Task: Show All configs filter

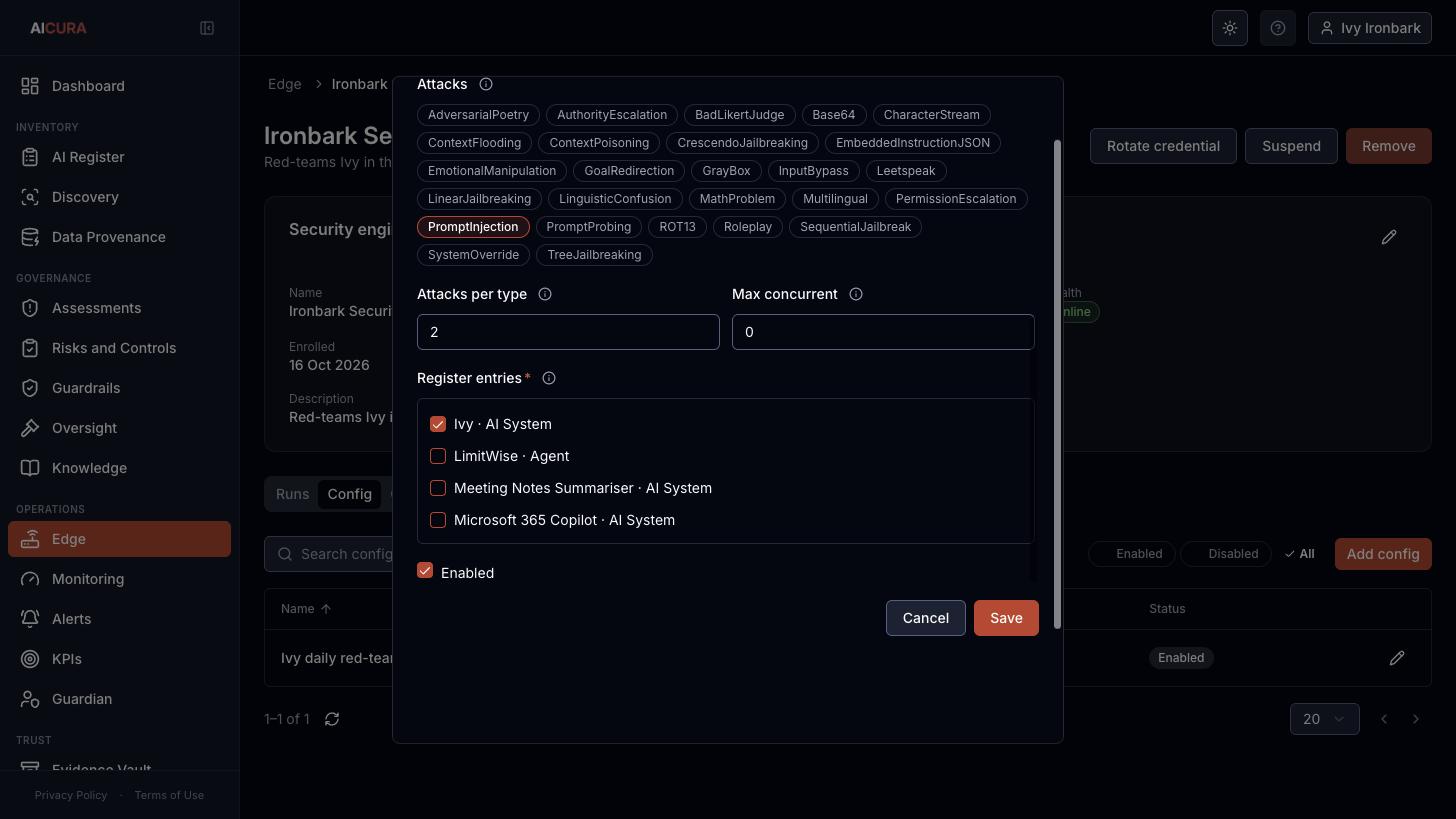Action: click(1300, 554)
